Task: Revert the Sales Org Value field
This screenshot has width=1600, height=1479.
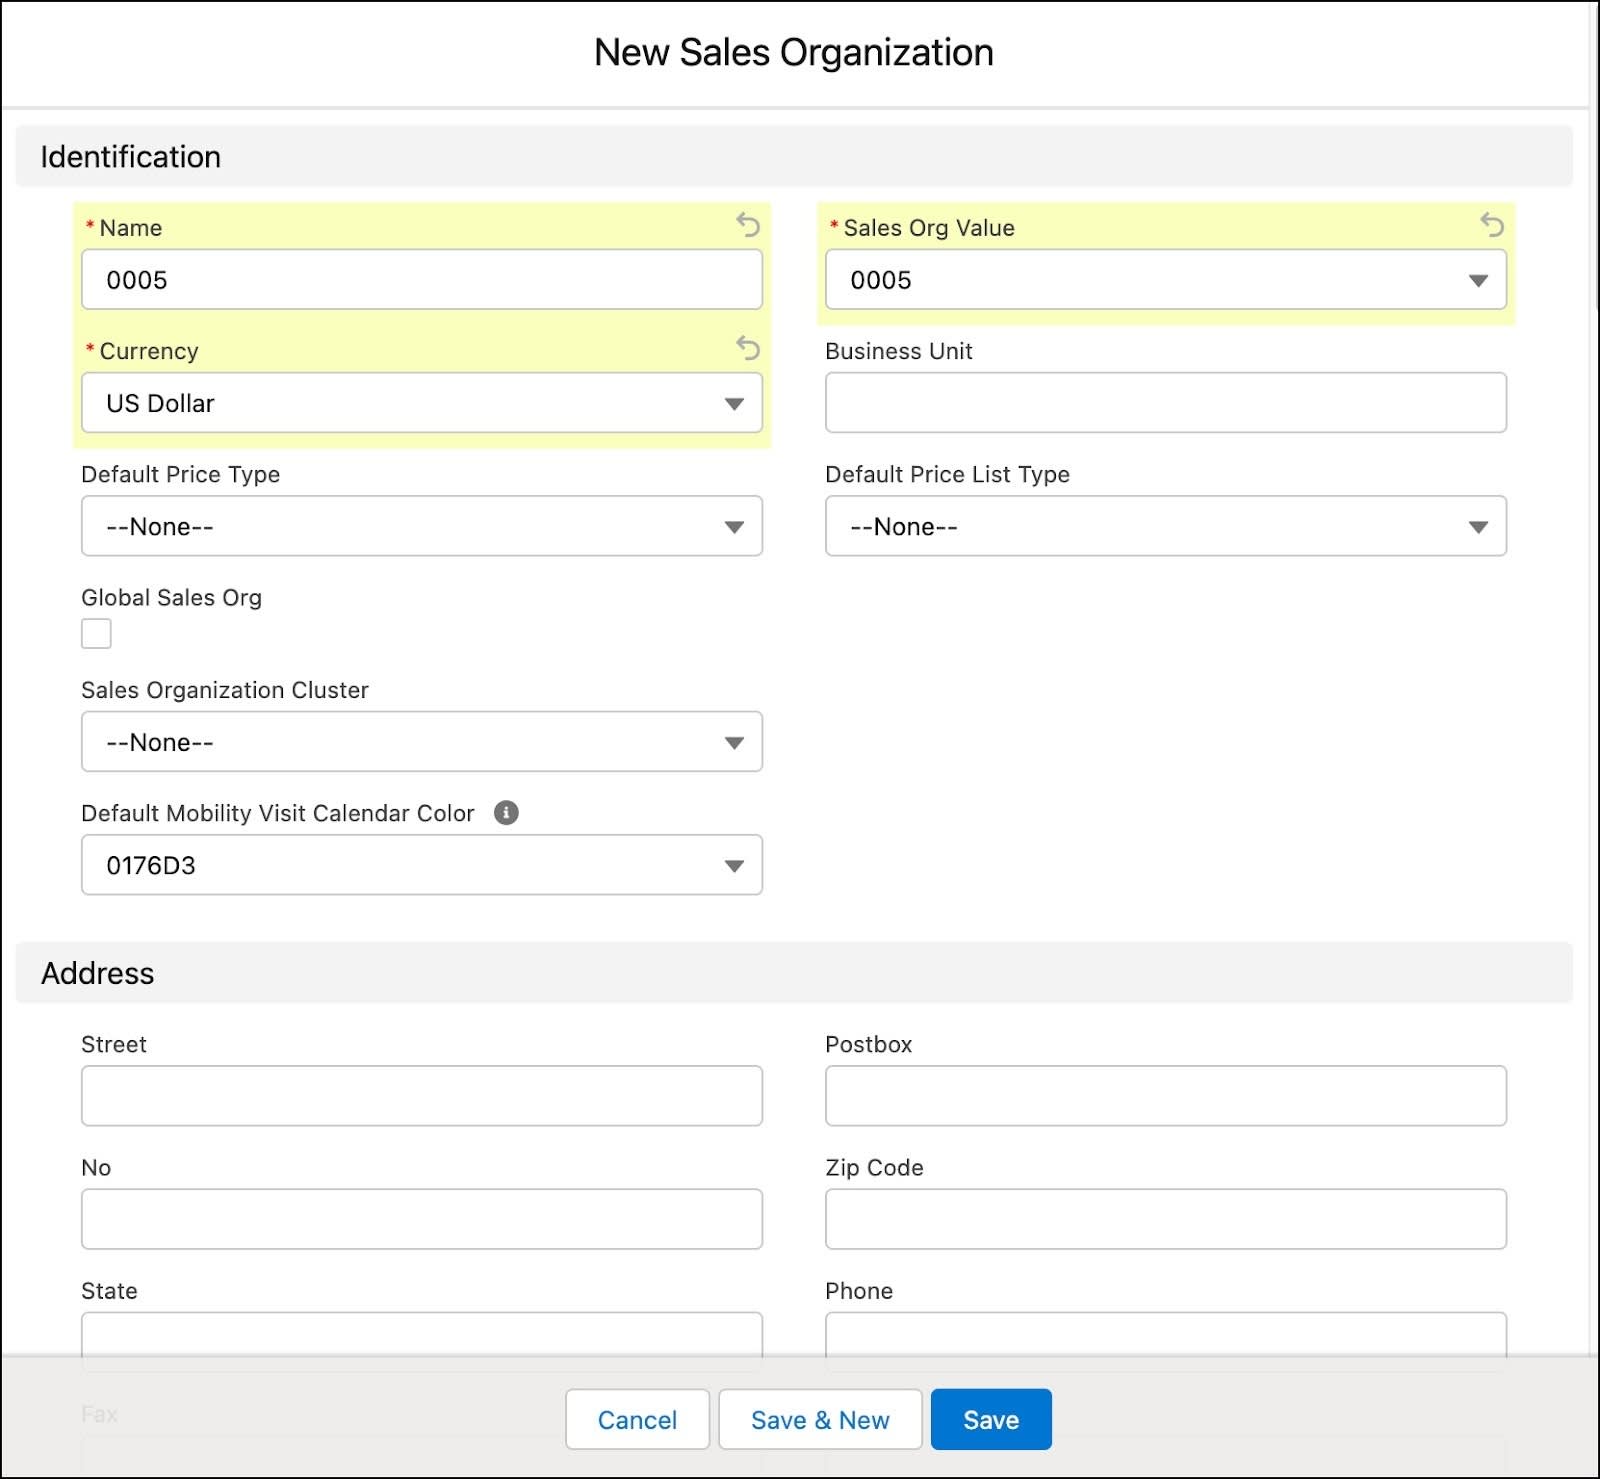Action: tap(1492, 227)
